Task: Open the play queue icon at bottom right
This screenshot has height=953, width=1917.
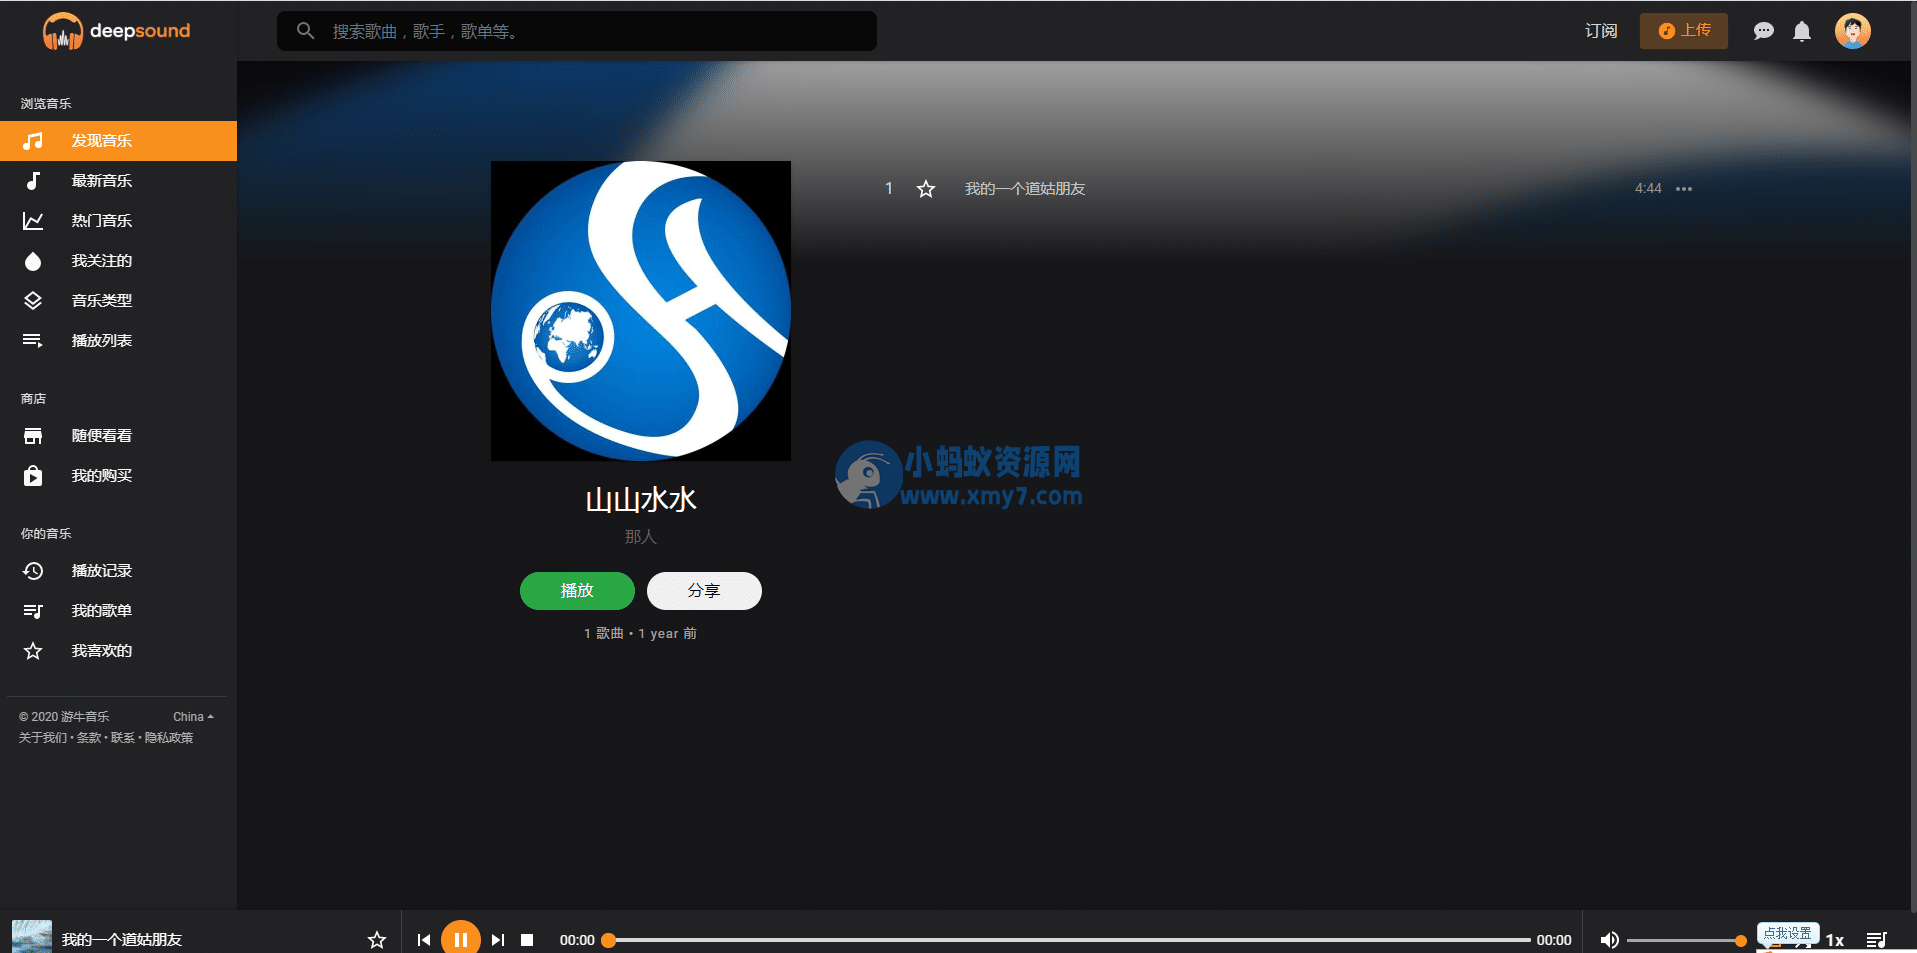Action: (x=1878, y=939)
